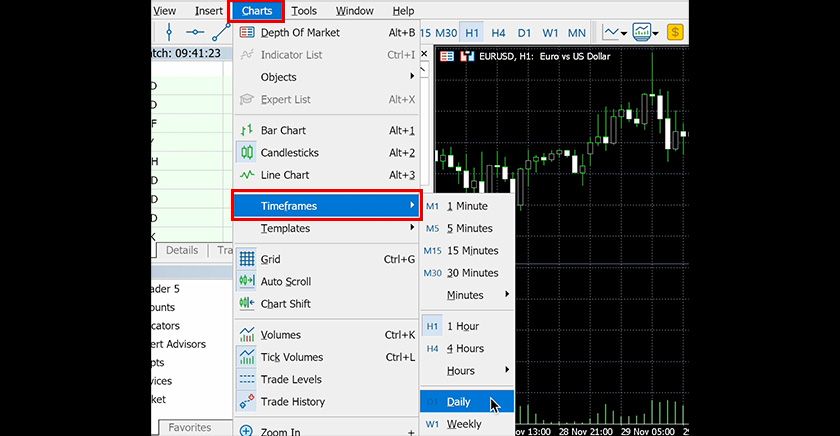The width and height of the screenshot is (840, 436).
Task: Toggle the chart Grid option
Action: [x=270, y=260]
